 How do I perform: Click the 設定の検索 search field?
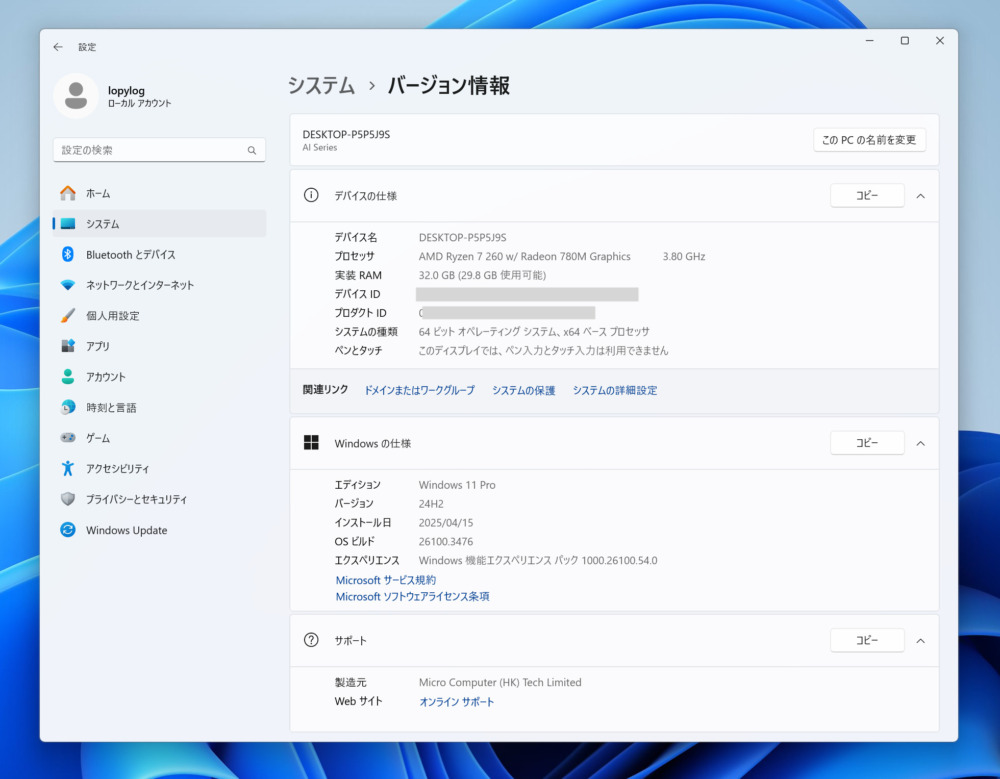click(159, 150)
